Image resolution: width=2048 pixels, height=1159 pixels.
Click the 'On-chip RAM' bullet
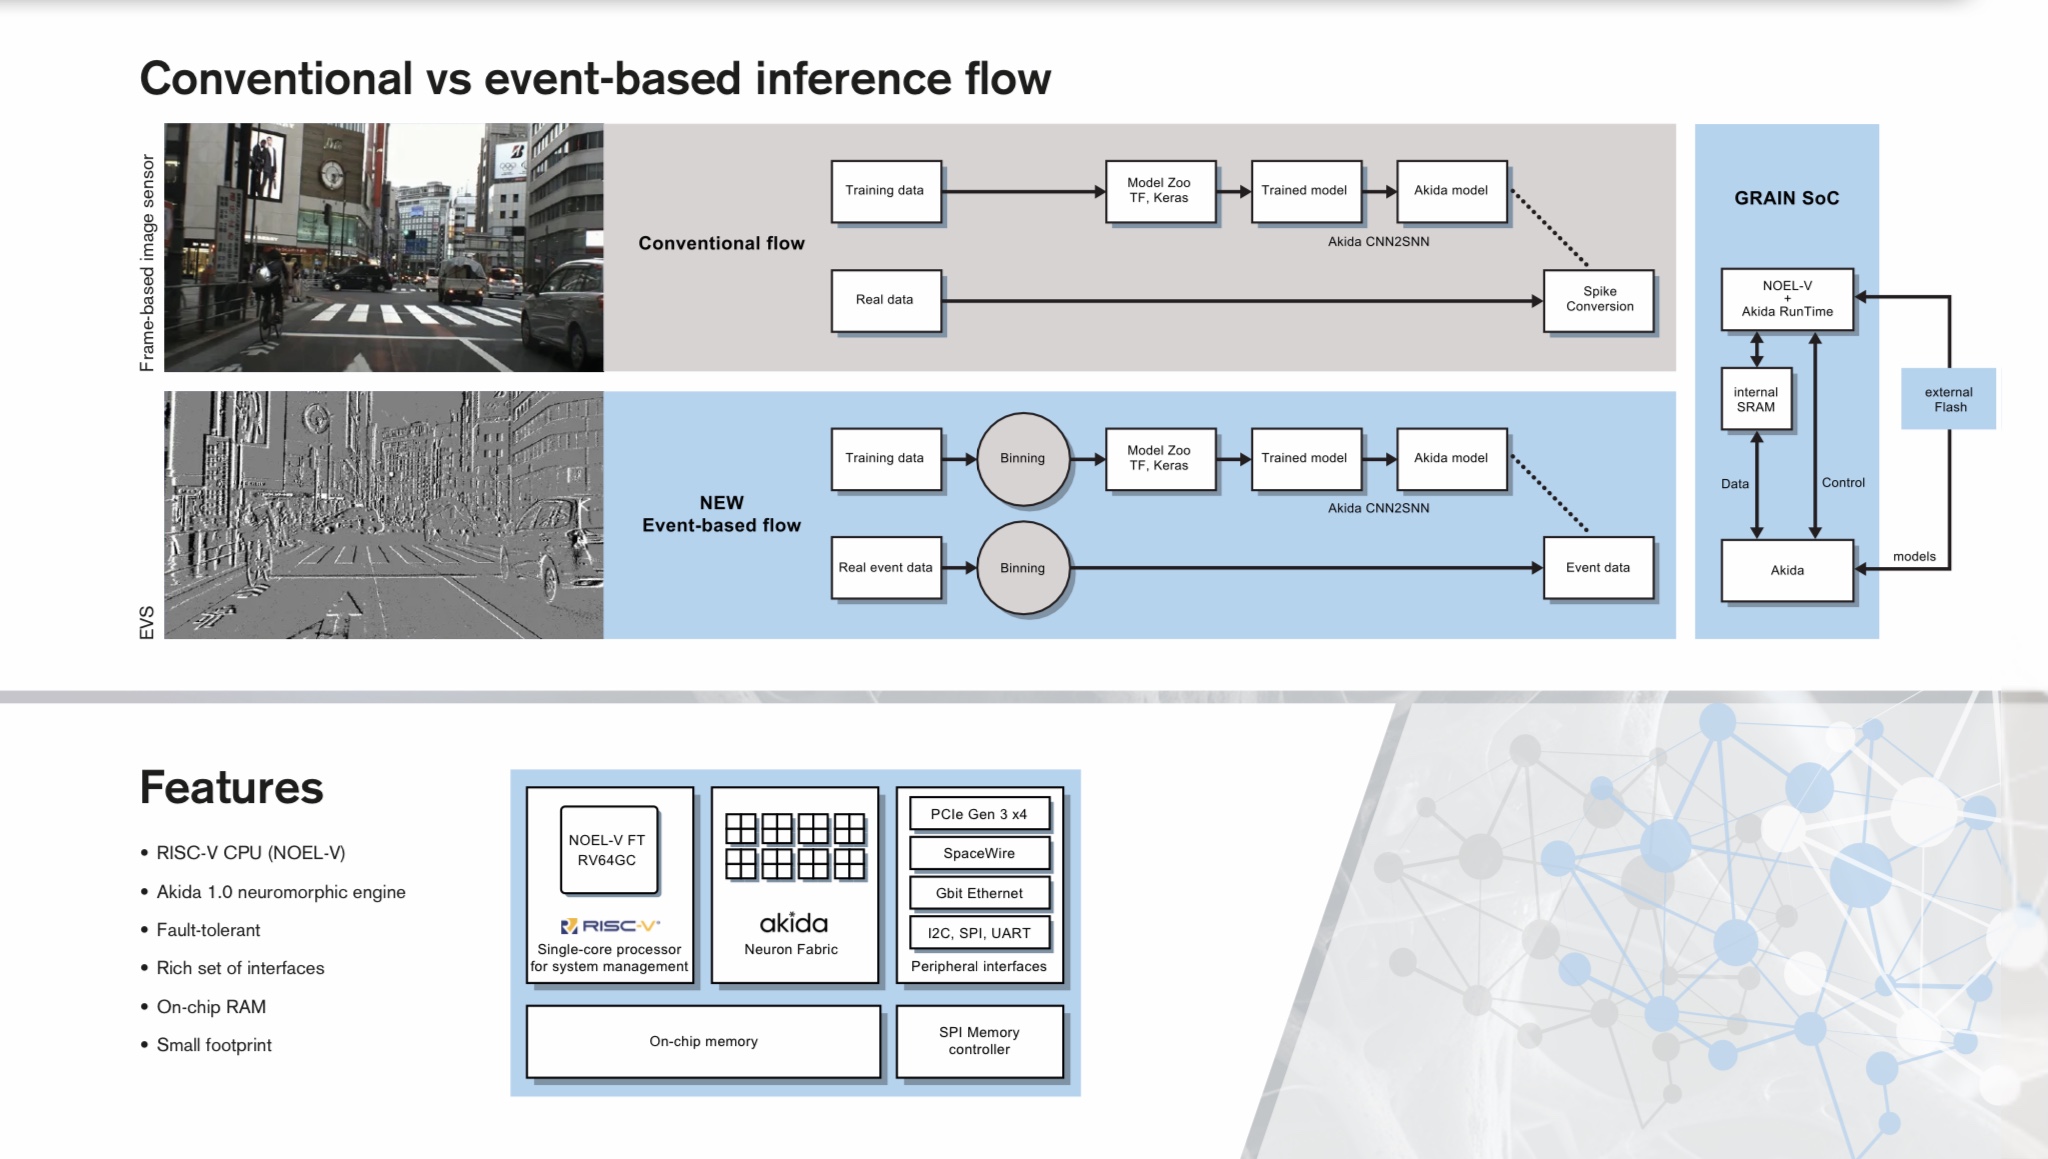[211, 1007]
